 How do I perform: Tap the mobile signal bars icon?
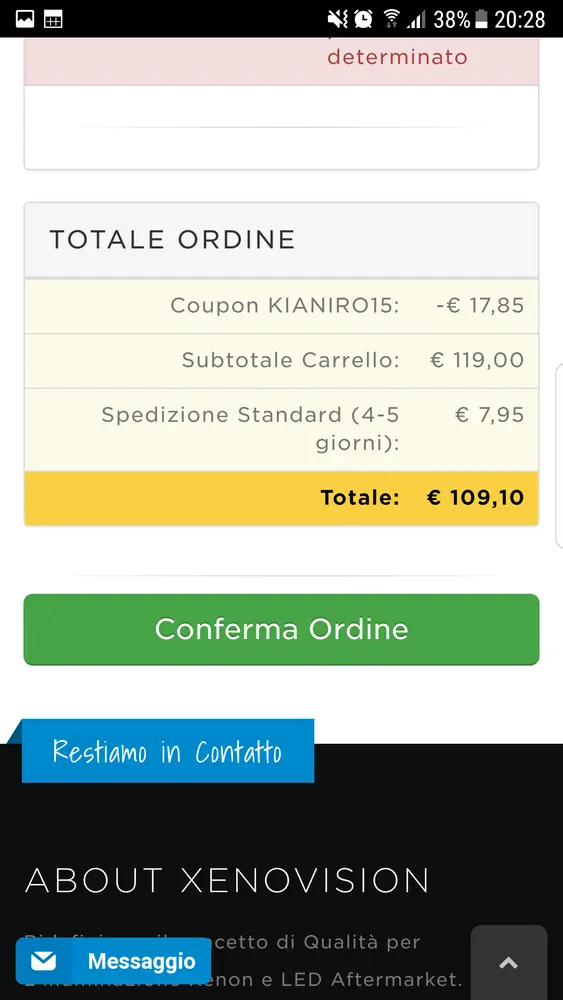click(417, 20)
